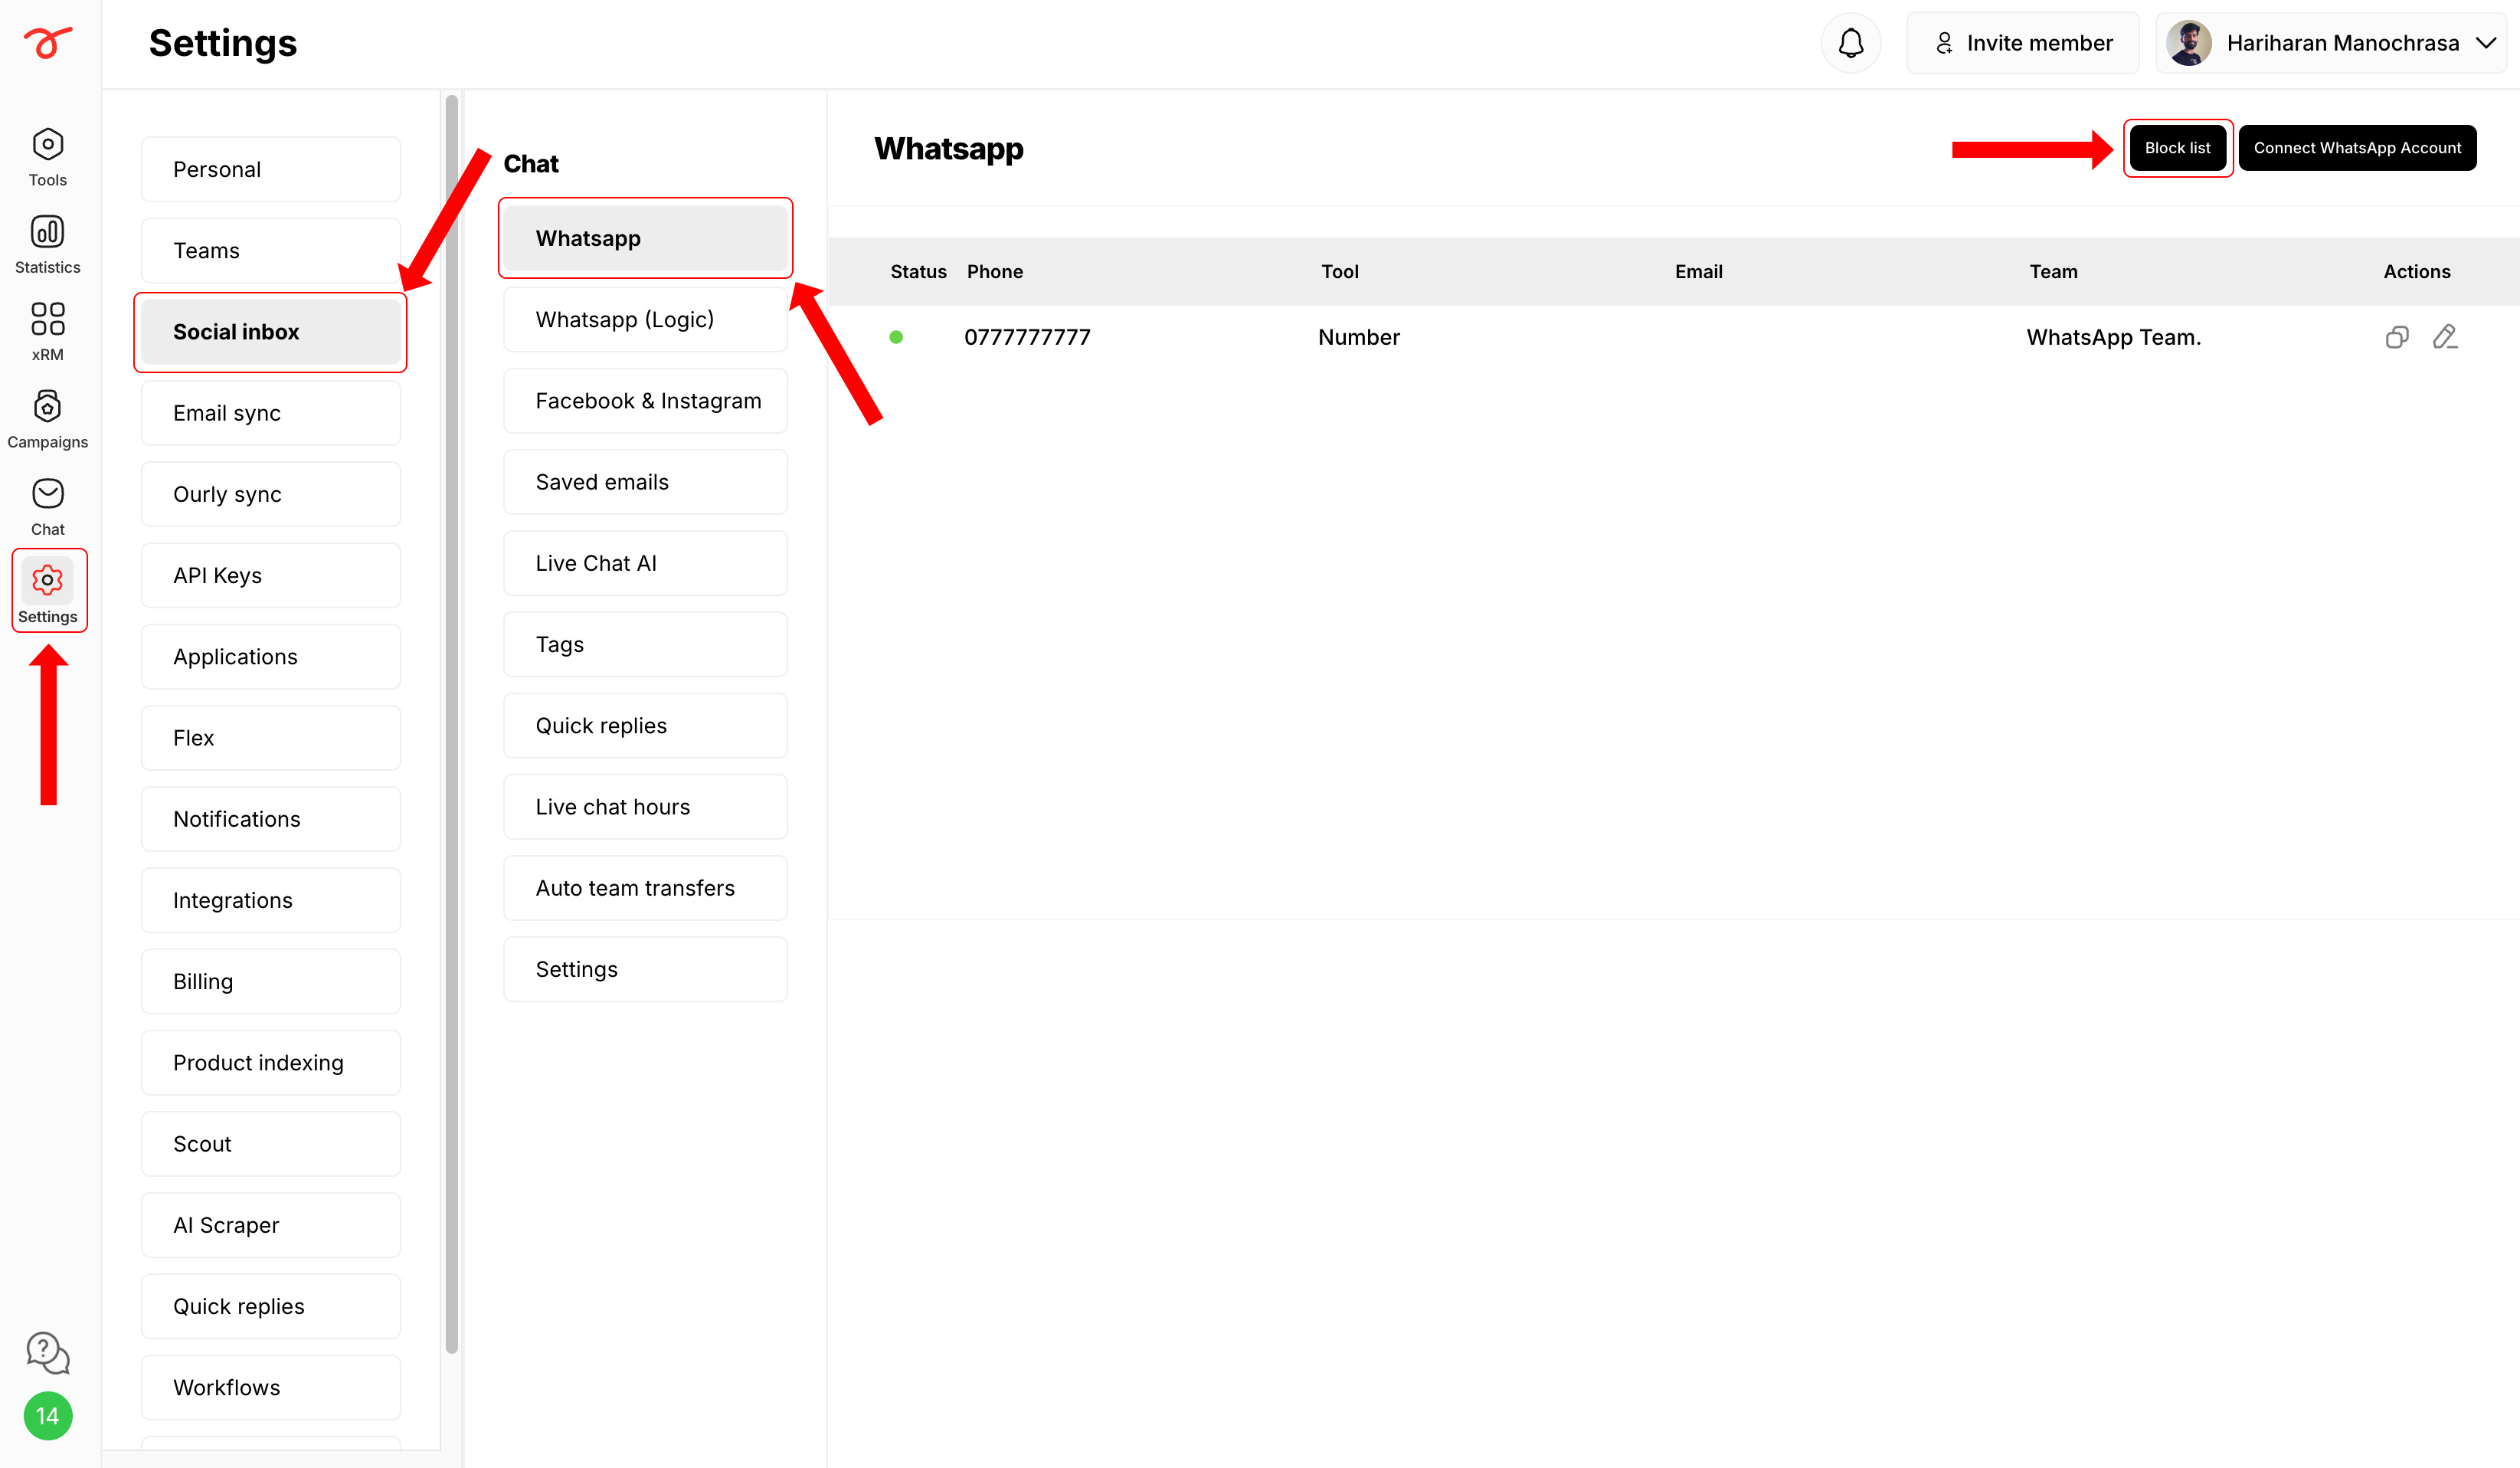Click Invite member button
The image size is (2520, 1468).
pyautogui.click(x=2023, y=43)
